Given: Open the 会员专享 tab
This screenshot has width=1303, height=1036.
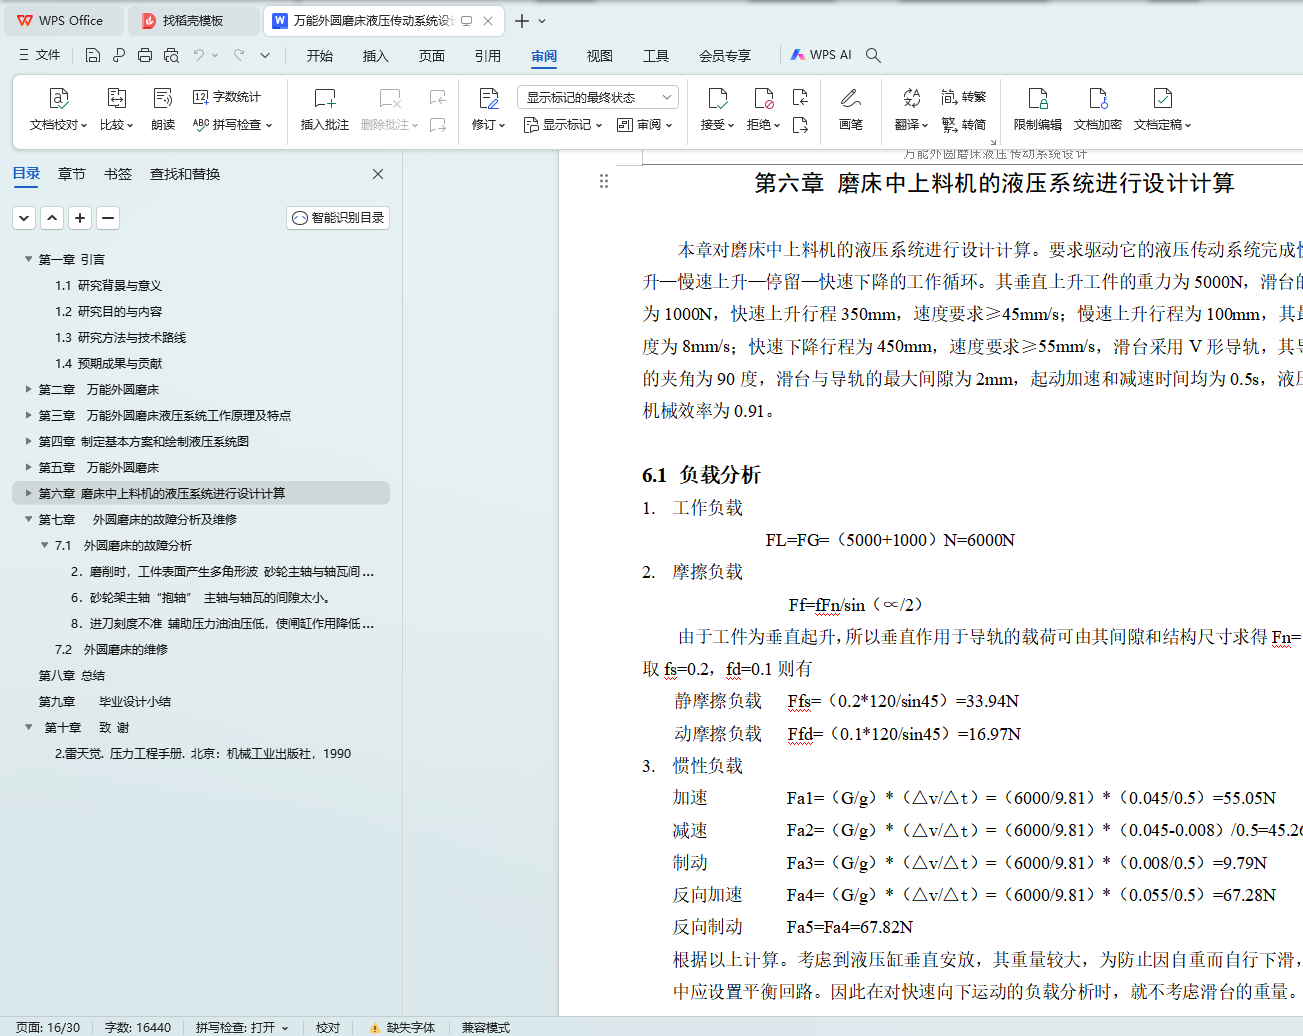Looking at the screenshot, I should pos(725,56).
